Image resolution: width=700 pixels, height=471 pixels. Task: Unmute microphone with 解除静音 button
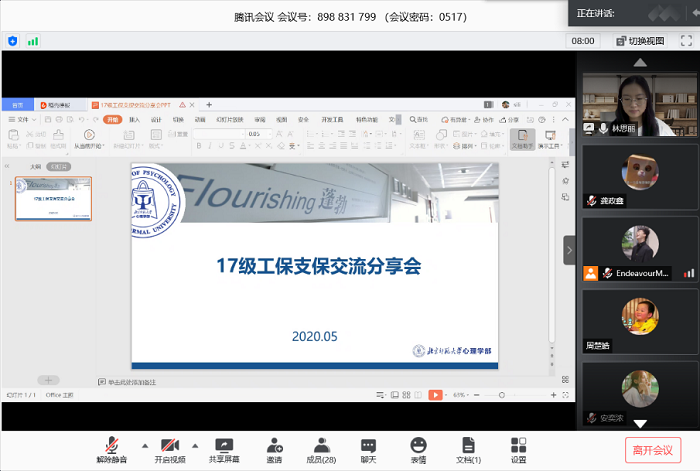coord(113,449)
